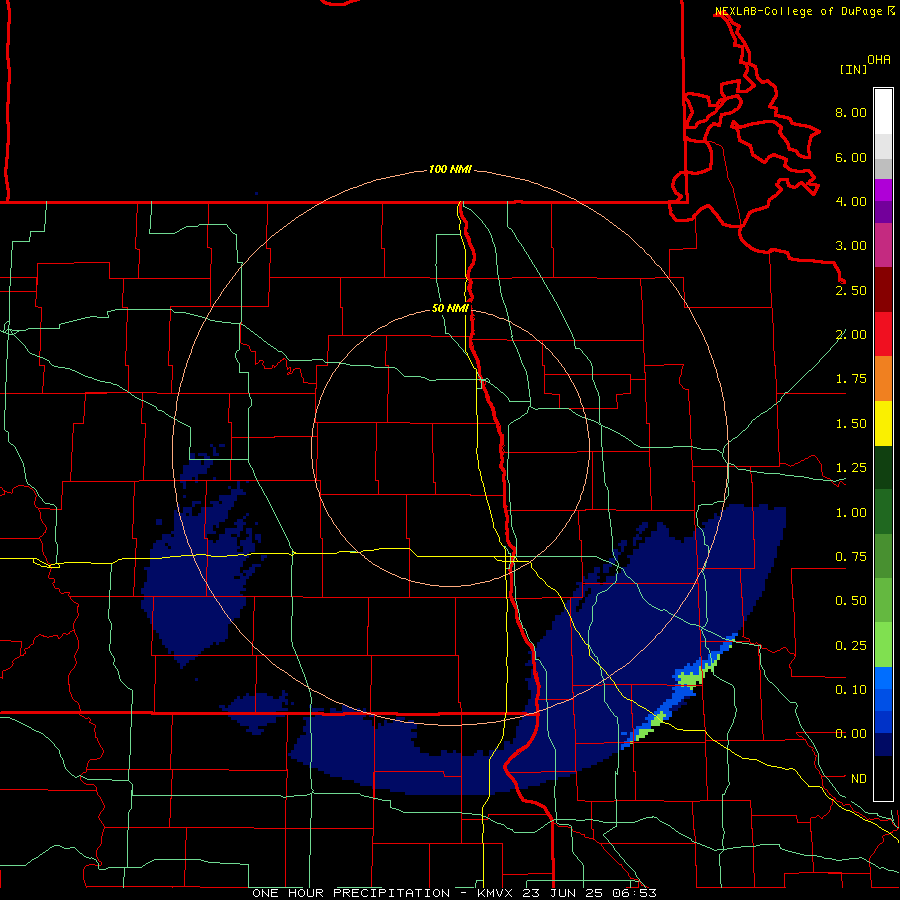Image resolution: width=900 pixels, height=900 pixels.
Task: Pick the white swatch atop the color scale
Action: pyautogui.click(x=883, y=112)
